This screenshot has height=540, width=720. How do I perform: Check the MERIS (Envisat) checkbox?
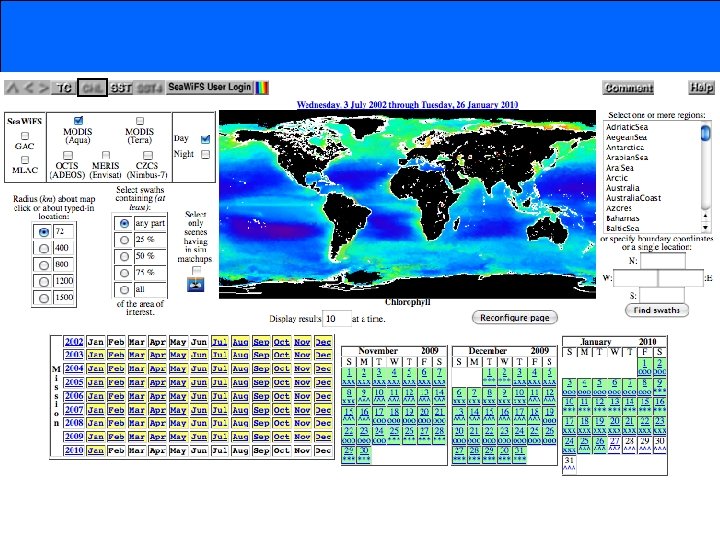pyautogui.click(x=106, y=155)
